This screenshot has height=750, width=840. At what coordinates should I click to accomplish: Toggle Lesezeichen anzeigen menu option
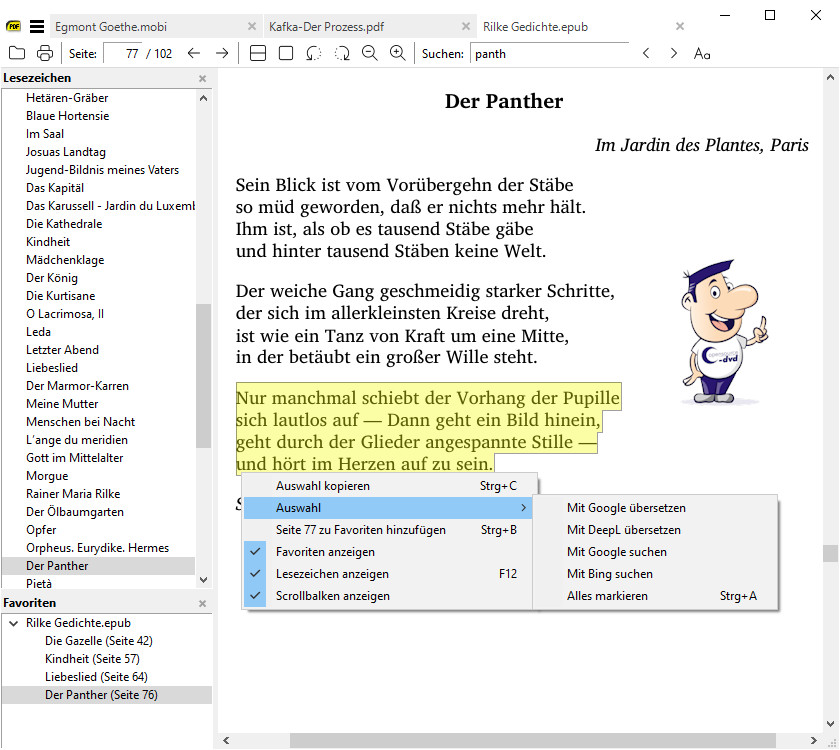point(332,574)
